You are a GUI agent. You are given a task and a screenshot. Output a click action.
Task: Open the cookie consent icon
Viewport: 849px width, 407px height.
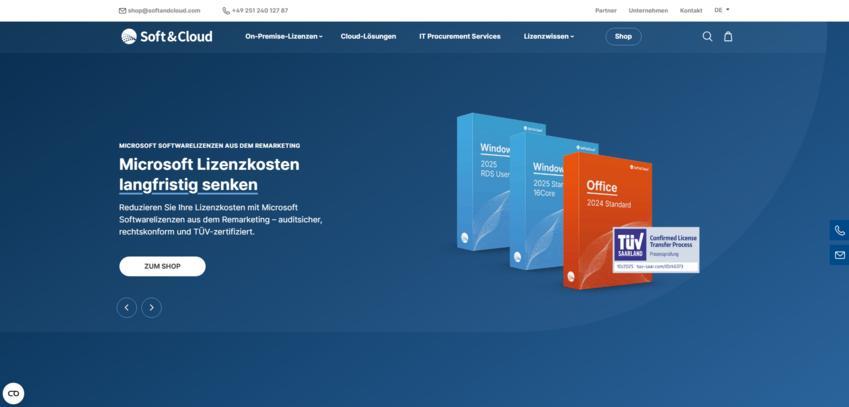click(14, 393)
